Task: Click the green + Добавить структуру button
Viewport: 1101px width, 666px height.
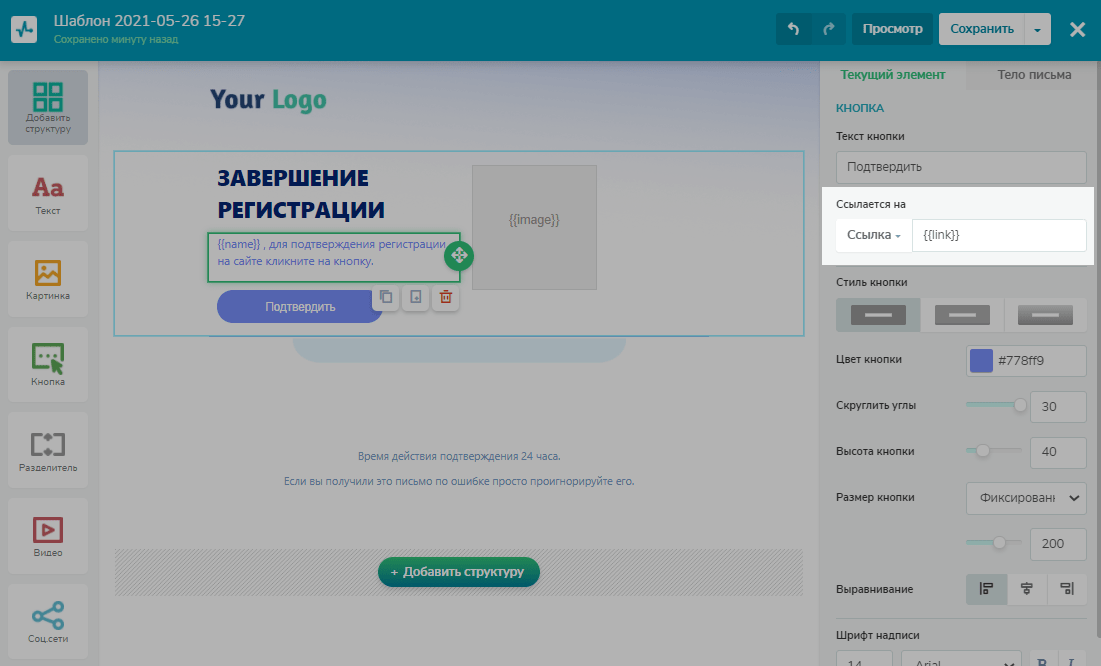Action: (459, 572)
